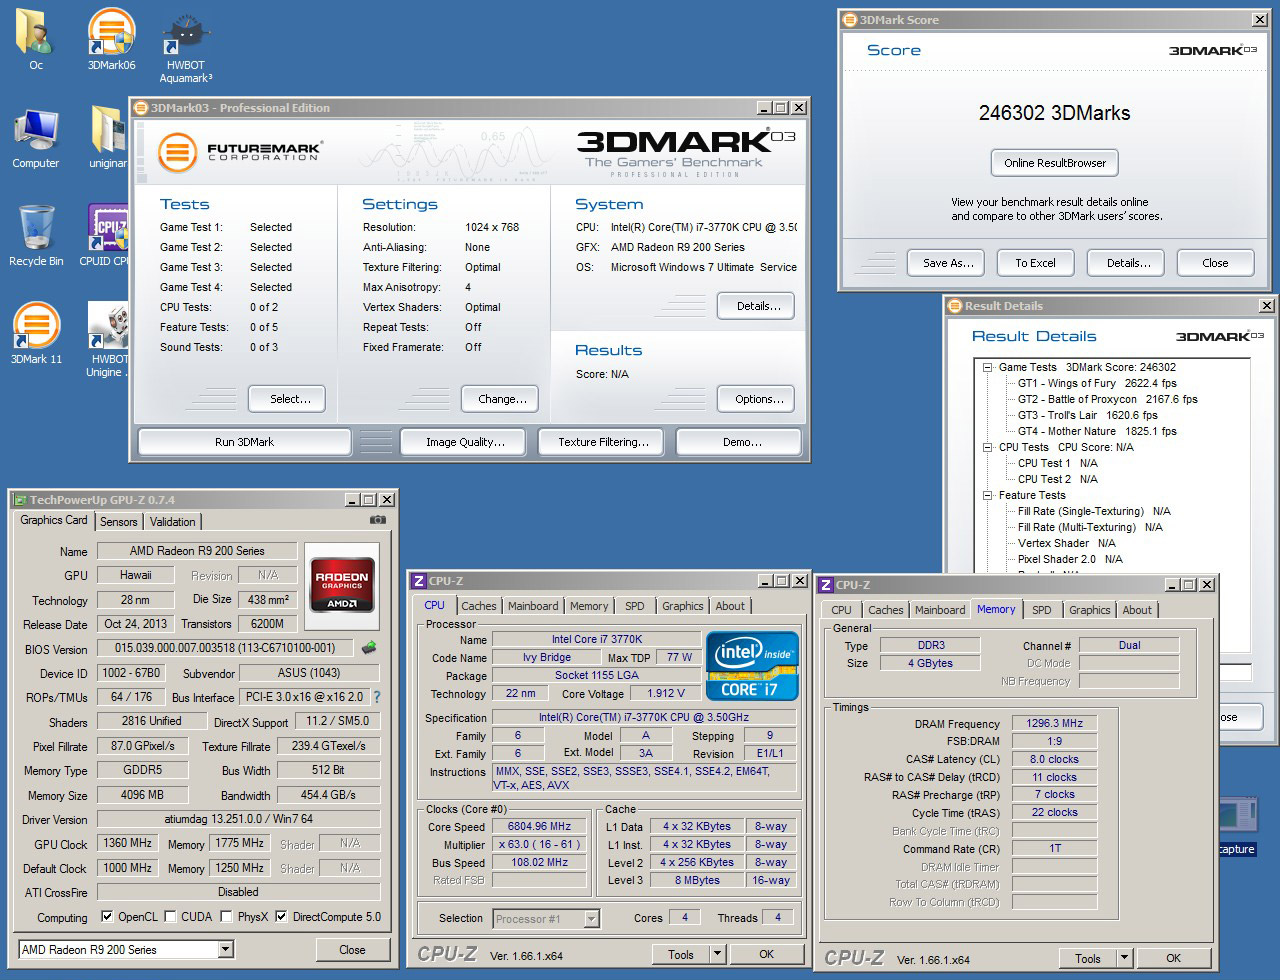1280x980 pixels.
Task: Click the Radeon Graphics logo in GPU-Z
Action: 342,583
